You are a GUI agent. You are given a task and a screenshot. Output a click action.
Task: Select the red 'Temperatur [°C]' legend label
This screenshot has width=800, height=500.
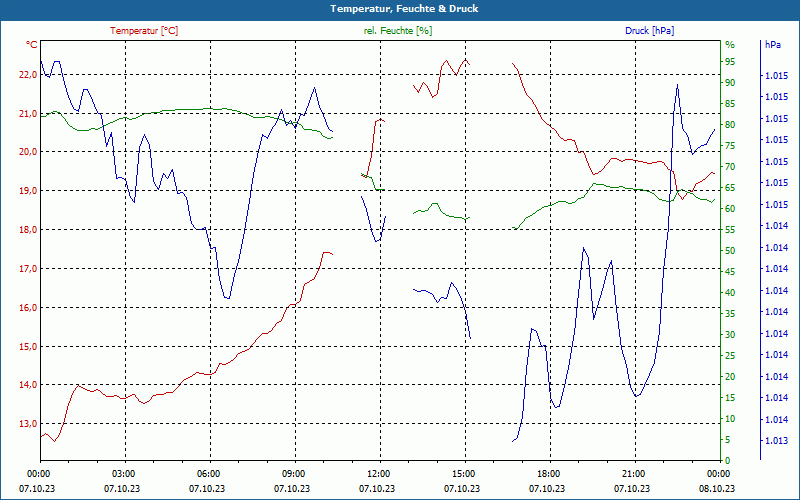point(144,31)
